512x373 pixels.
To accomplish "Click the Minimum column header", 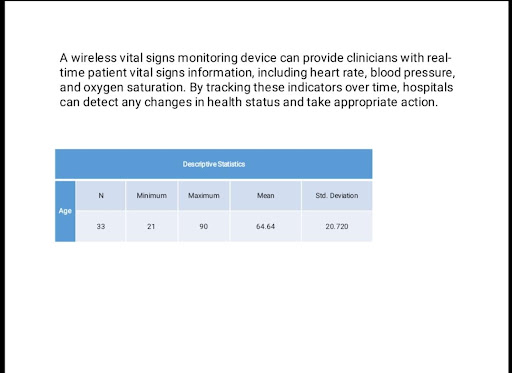I will (152, 196).
